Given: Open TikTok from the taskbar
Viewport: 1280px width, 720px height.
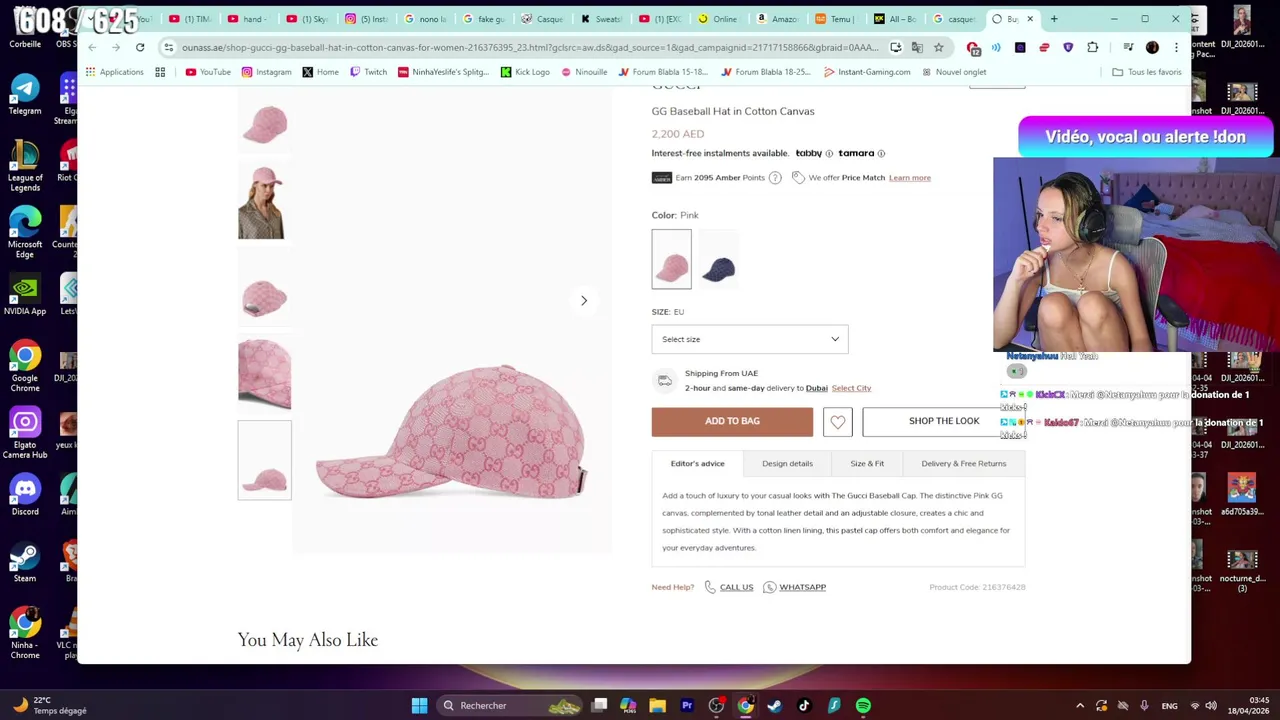Looking at the screenshot, I should pos(804,705).
